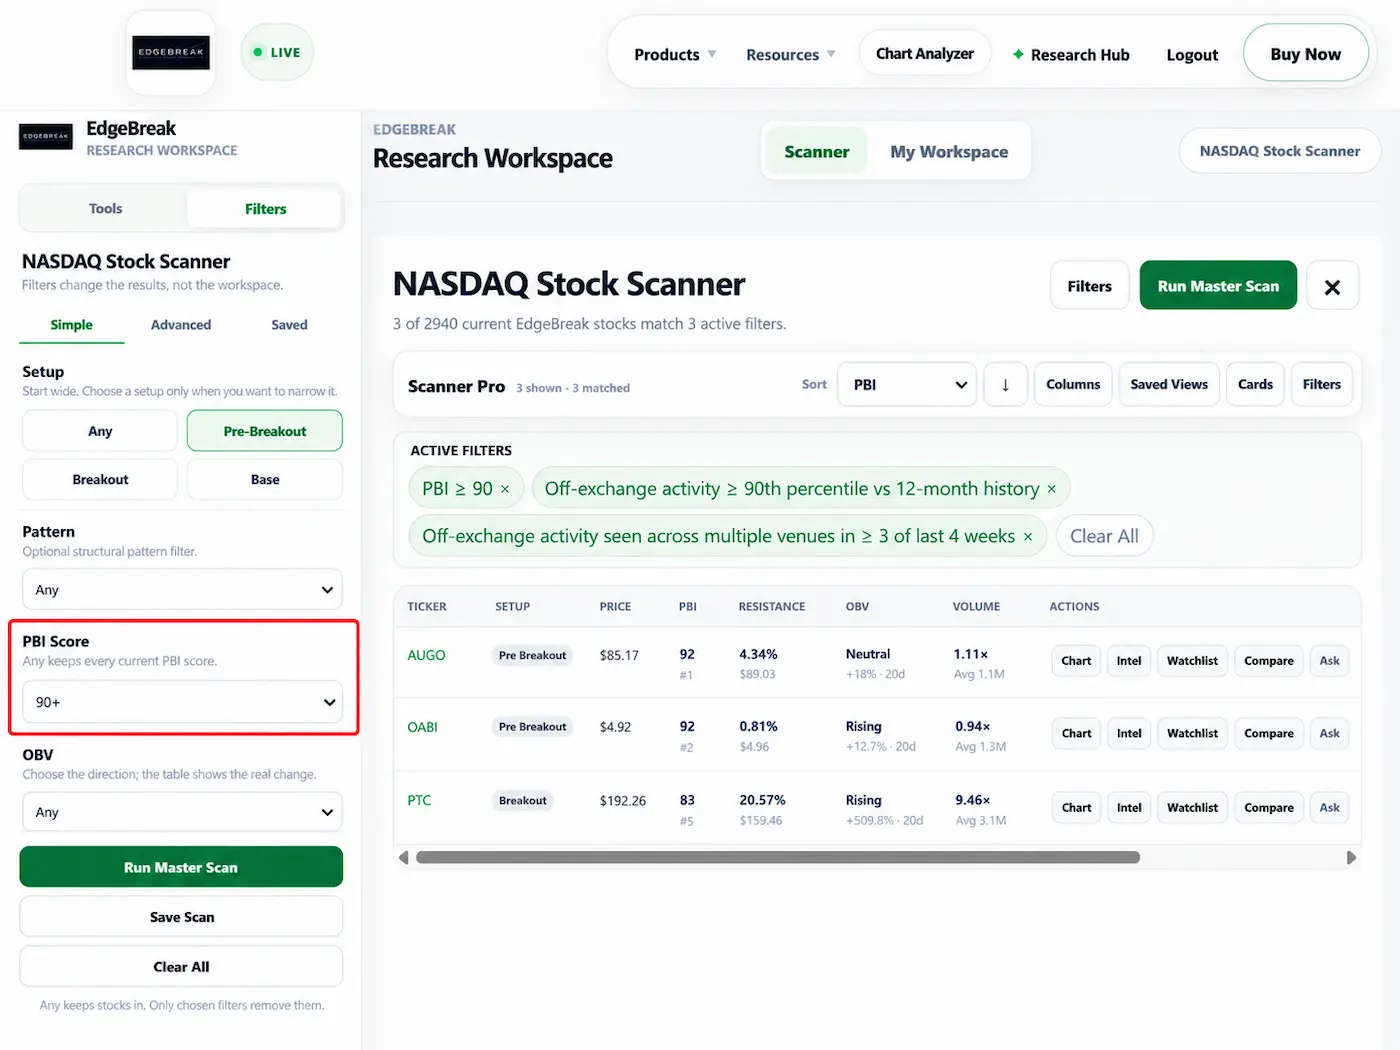Go to the Research Hub
Viewport: 1400px width, 1050px height.
point(1071,54)
